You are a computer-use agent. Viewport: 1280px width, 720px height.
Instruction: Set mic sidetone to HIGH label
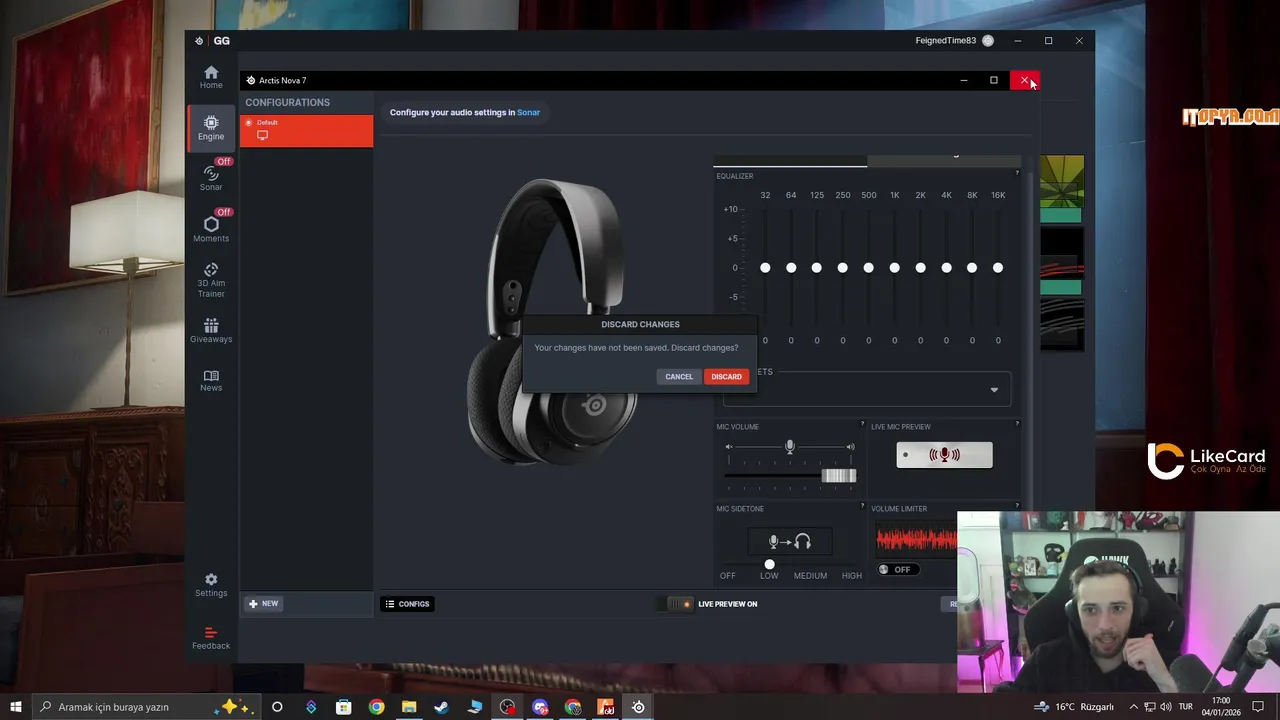pos(852,576)
